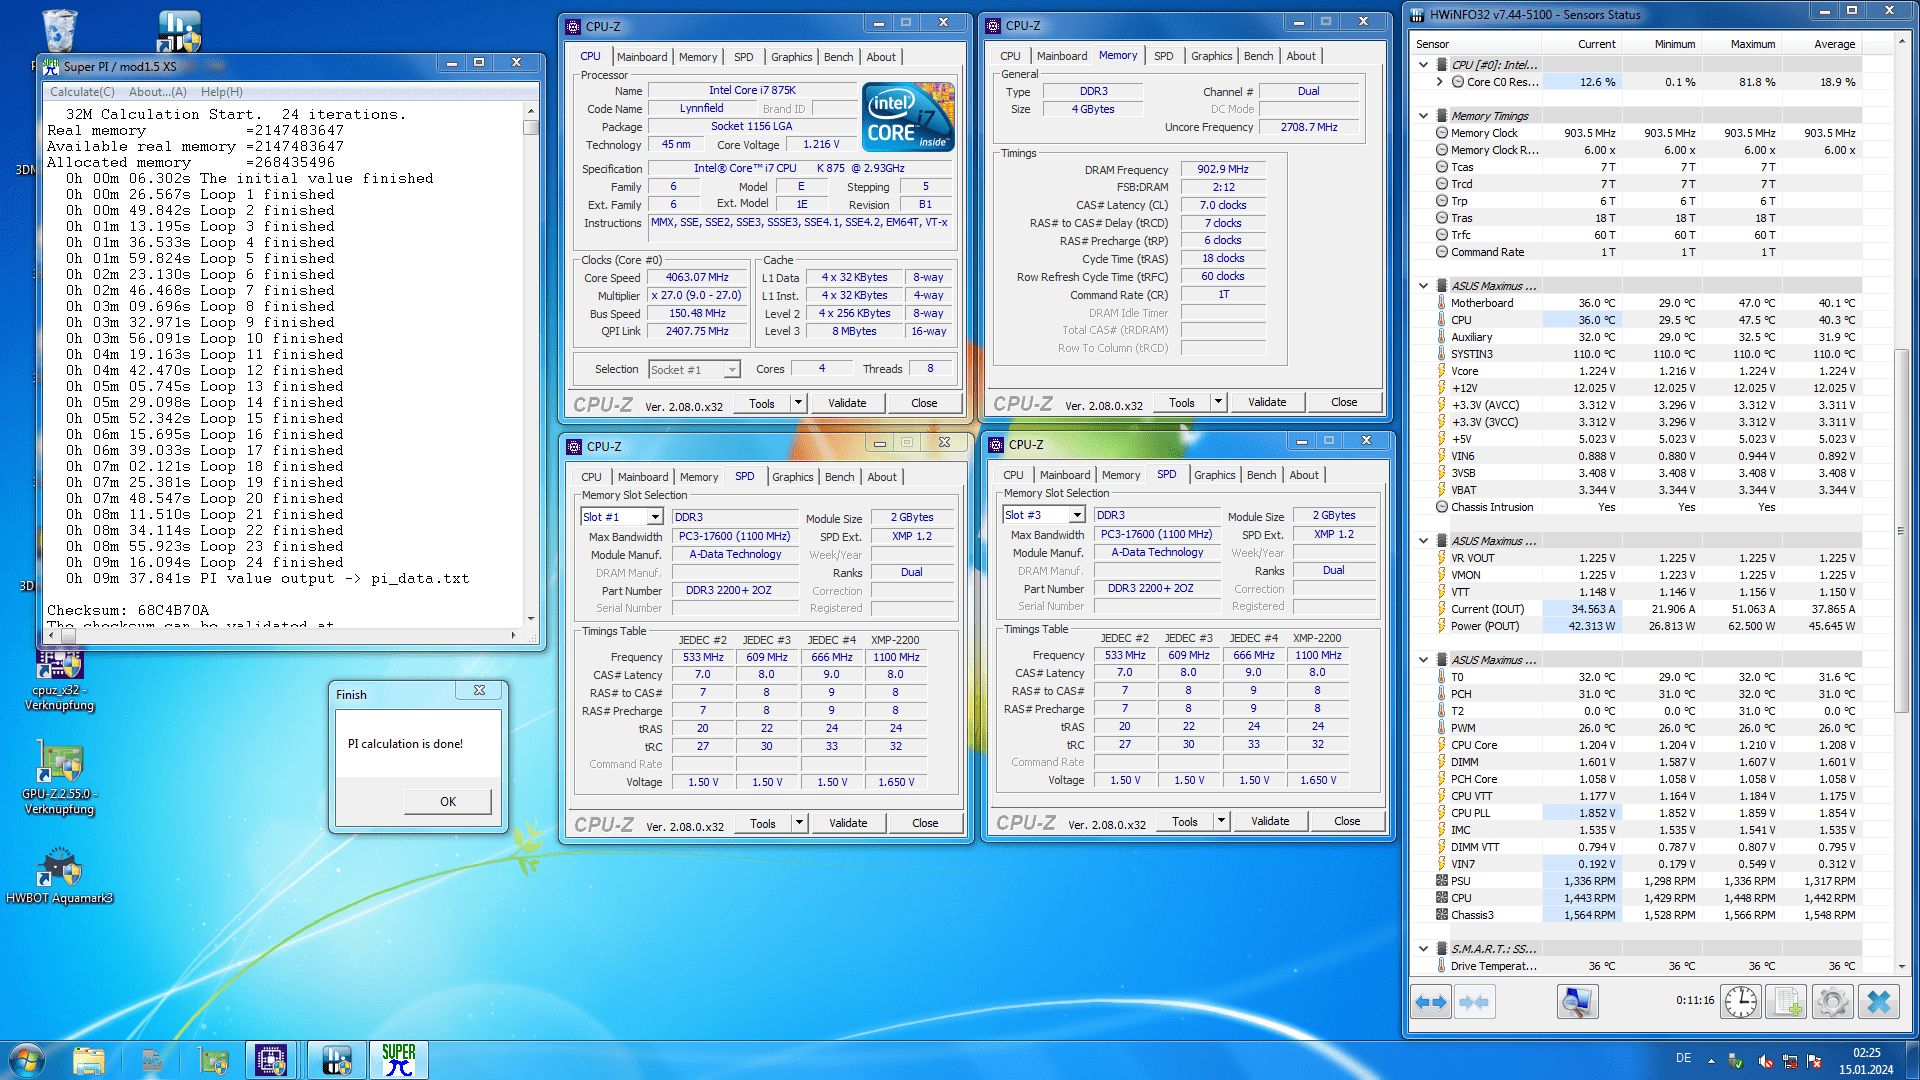The width and height of the screenshot is (1920, 1080).
Task: Click Validate in the CPU-Z CPU window
Action: (x=847, y=403)
